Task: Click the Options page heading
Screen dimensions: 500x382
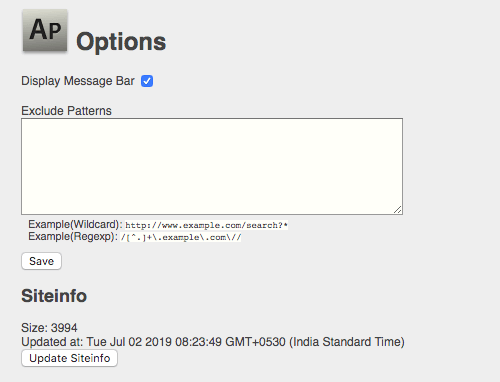Action: tap(121, 42)
